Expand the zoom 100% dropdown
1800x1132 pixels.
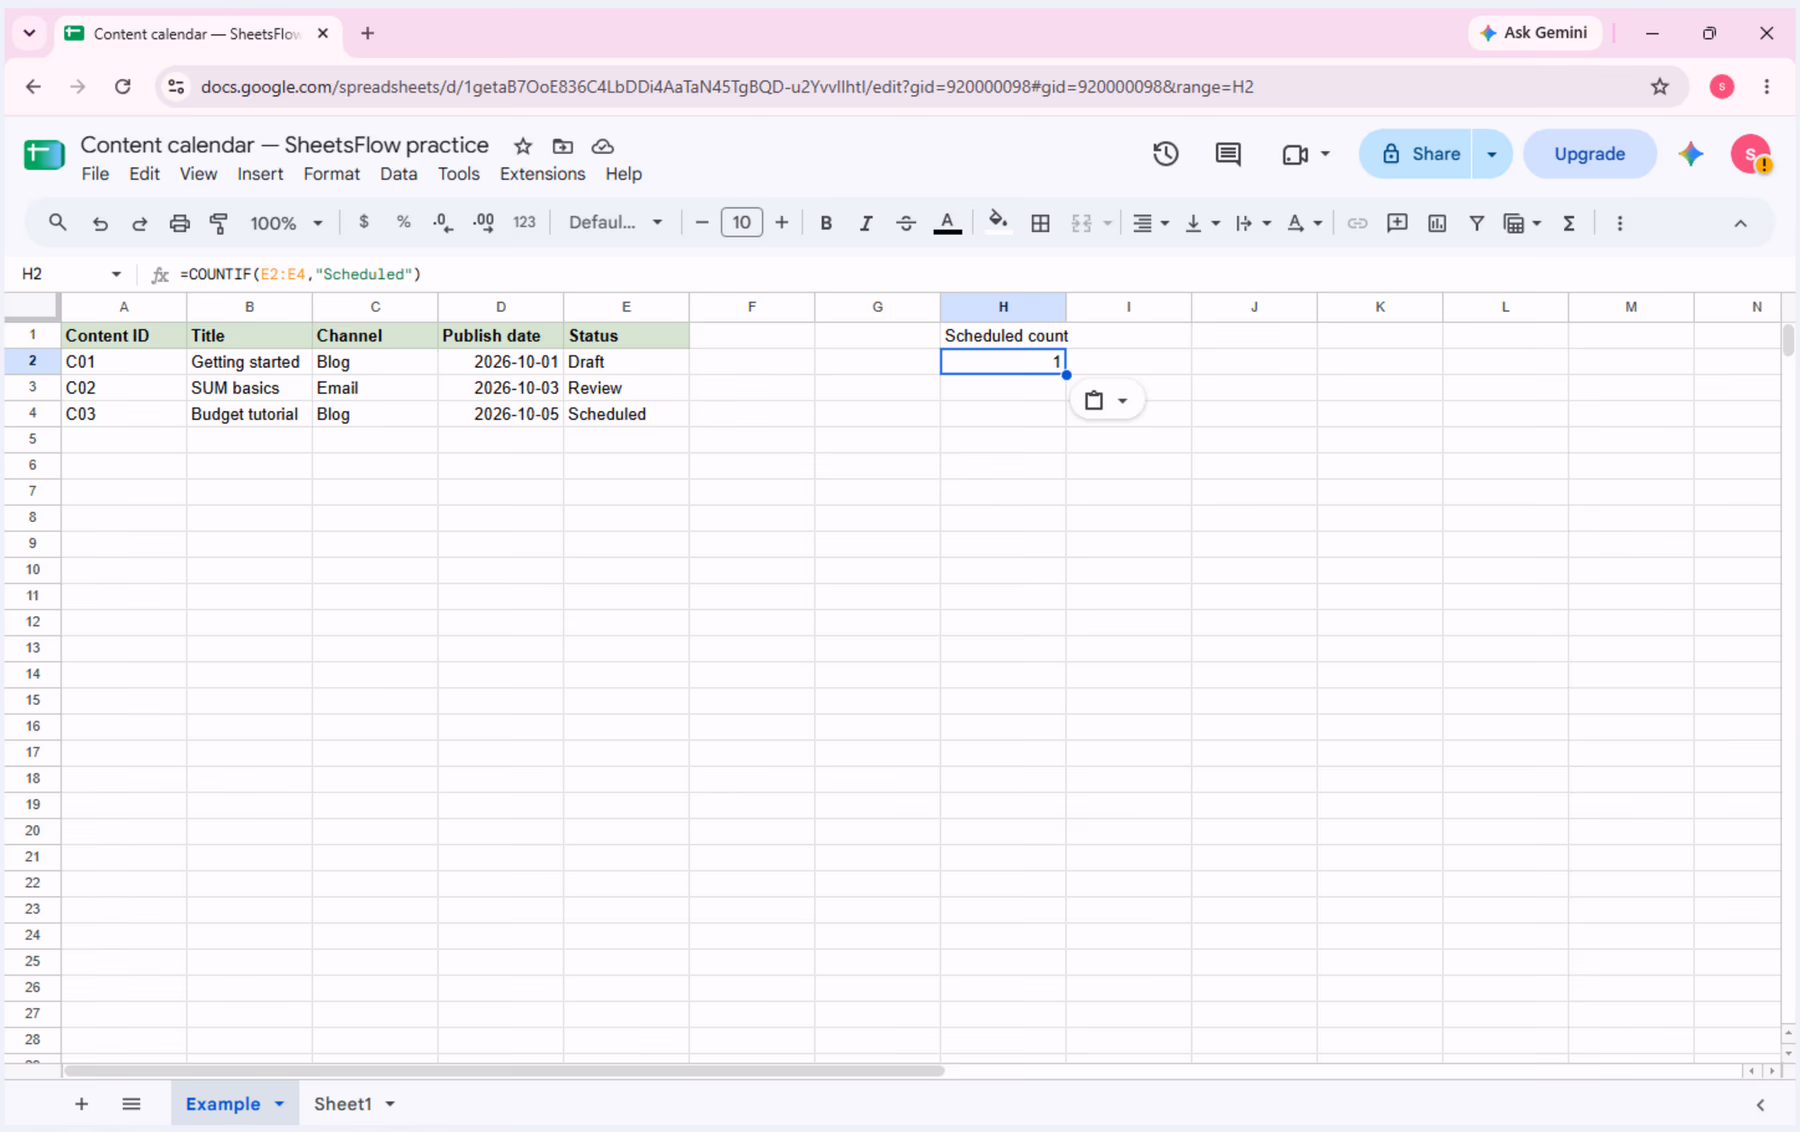point(286,223)
